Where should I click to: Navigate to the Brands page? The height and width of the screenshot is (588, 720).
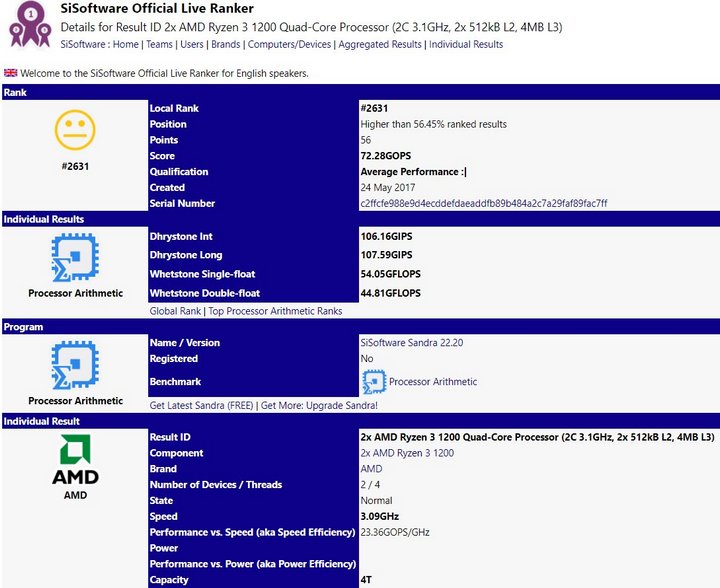(225, 45)
